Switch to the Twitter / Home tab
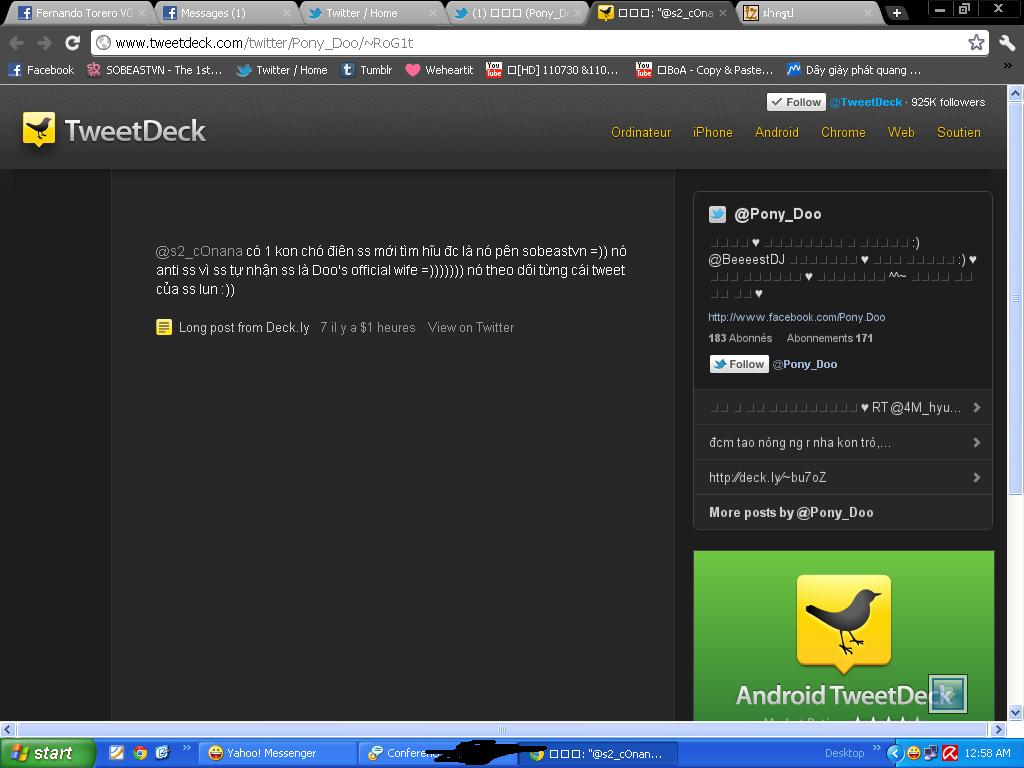The height and width of the screenshot is (768, 1024). coord(370,12)
